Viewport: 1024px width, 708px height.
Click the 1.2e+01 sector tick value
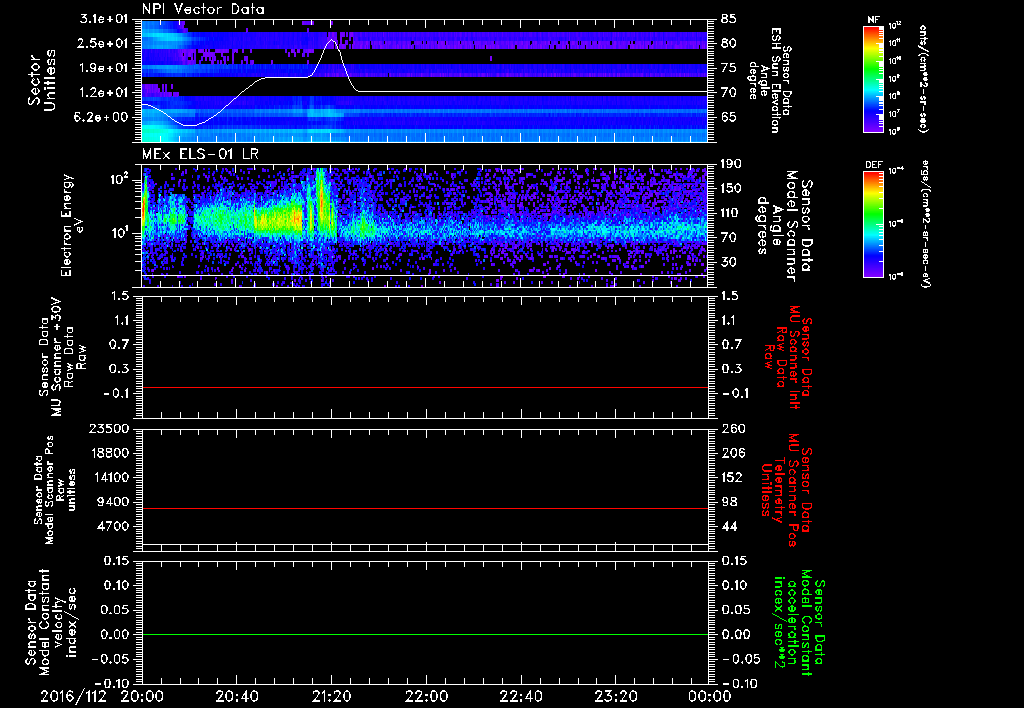104,93
